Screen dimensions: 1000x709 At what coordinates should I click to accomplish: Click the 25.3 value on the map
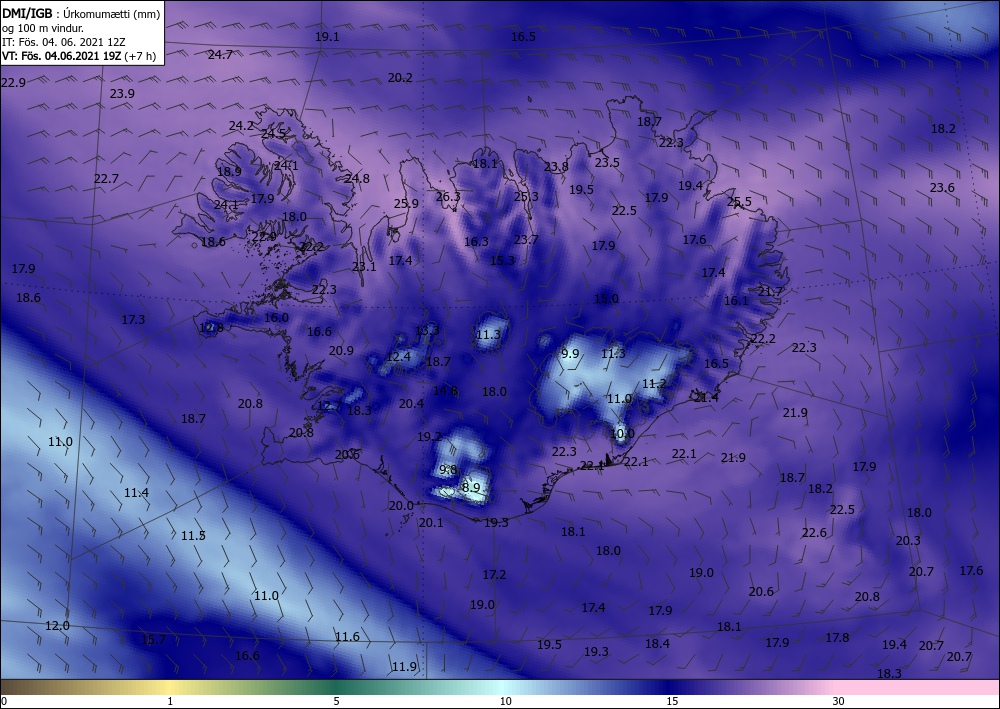click(526, 196)
